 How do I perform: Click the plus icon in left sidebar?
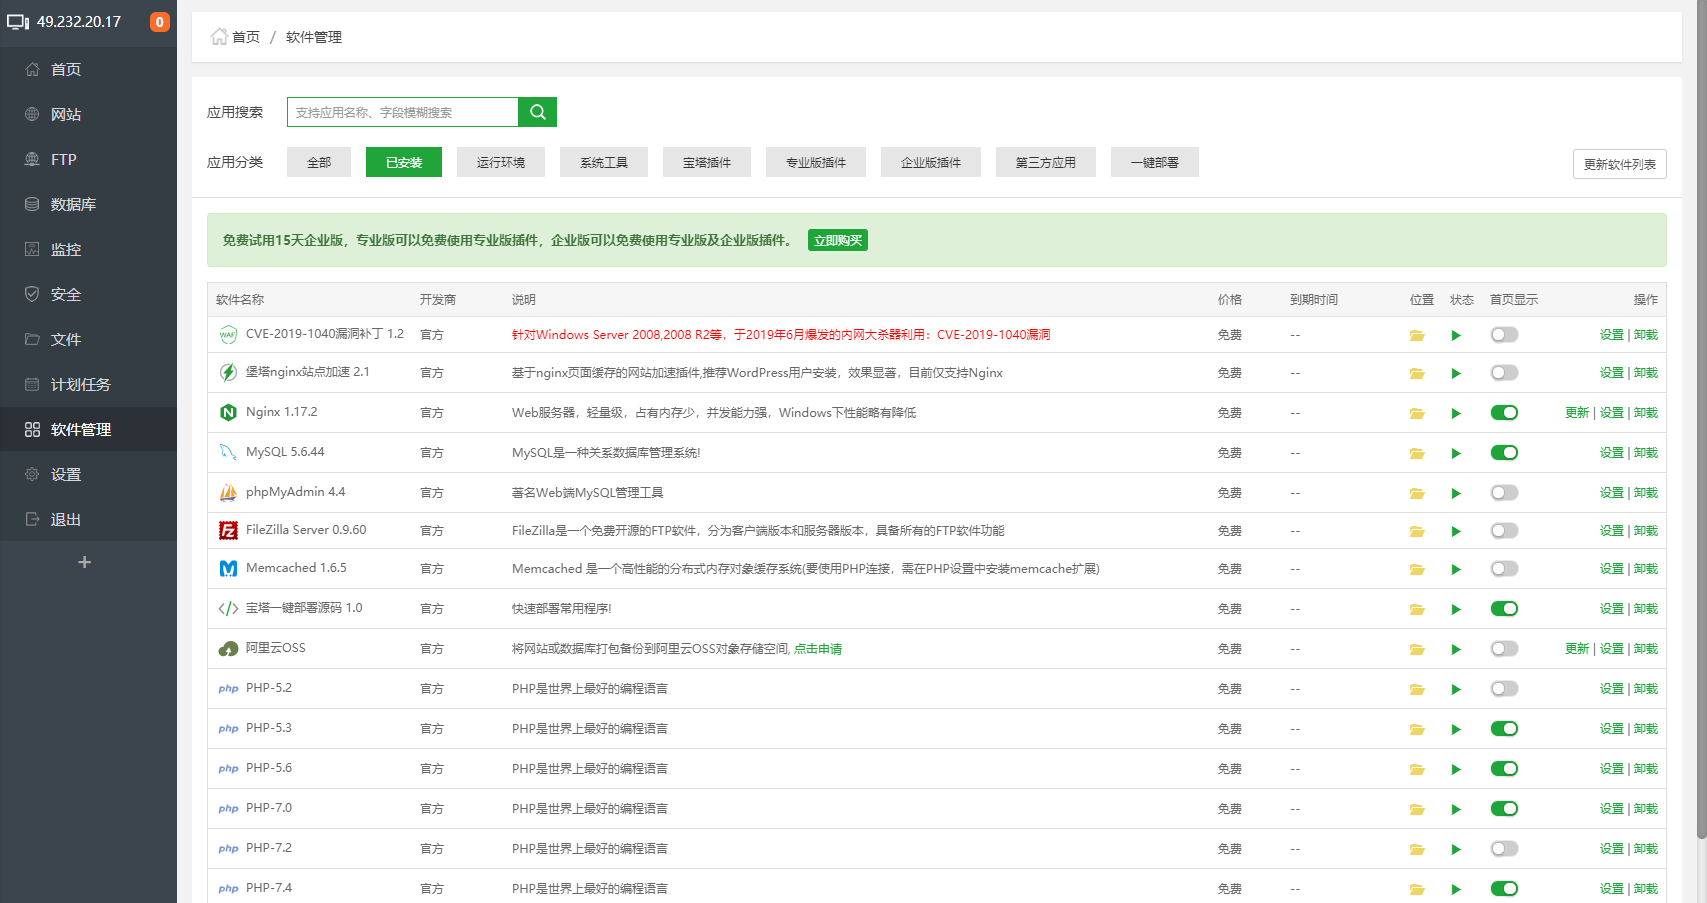[x=85, y=562]
